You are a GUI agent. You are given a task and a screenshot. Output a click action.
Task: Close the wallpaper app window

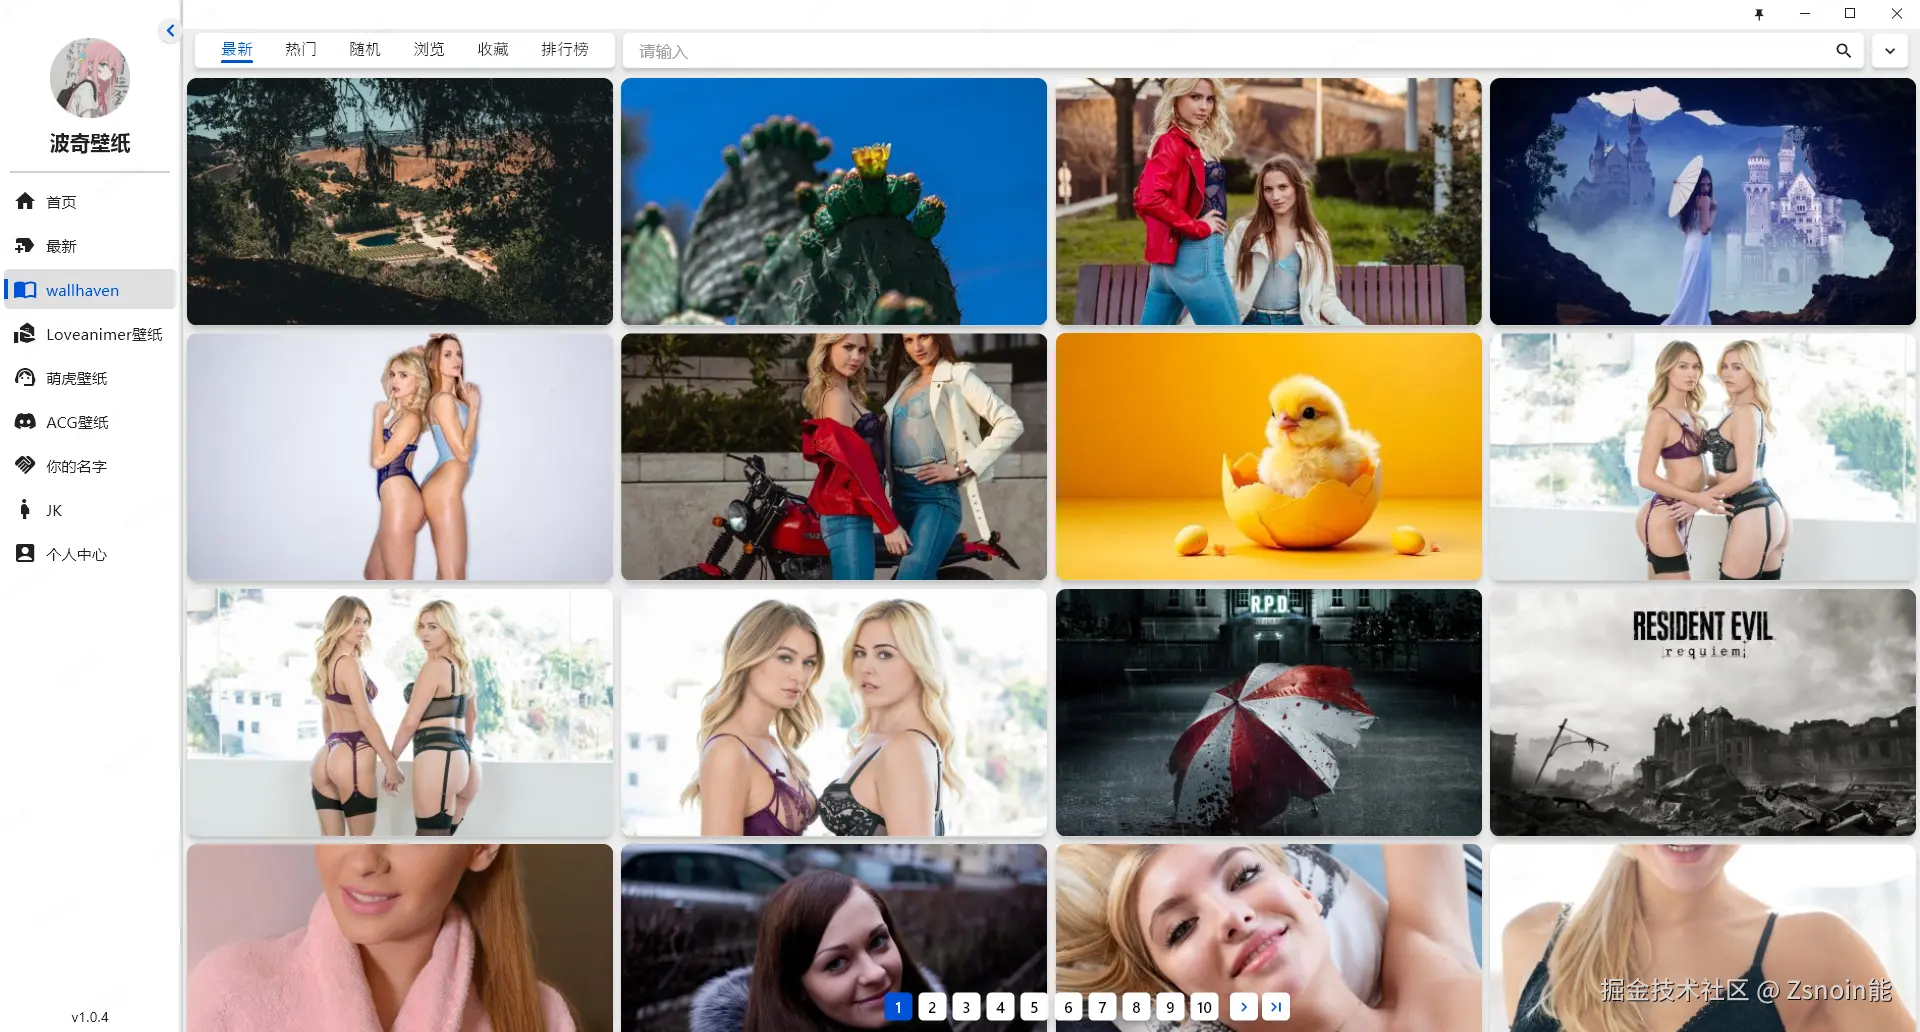[x=1897, y=14]
